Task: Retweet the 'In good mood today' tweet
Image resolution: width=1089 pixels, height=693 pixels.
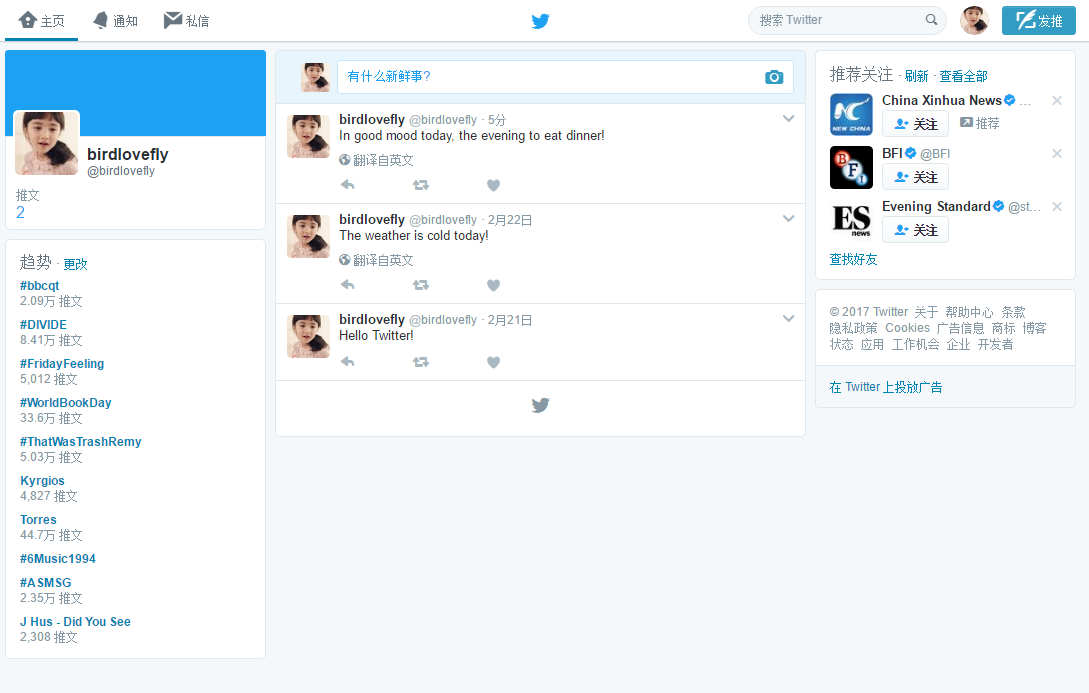Action: (421, 185)
